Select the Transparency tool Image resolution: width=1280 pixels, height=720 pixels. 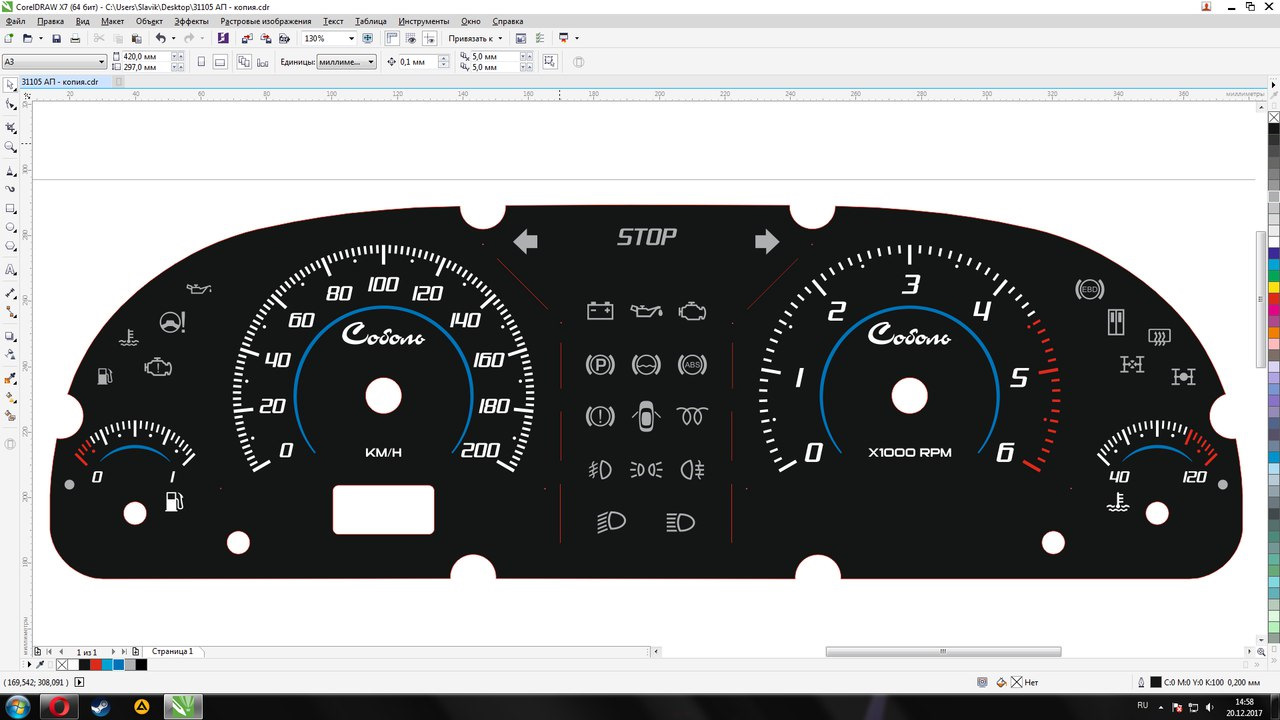coord(11,355)
